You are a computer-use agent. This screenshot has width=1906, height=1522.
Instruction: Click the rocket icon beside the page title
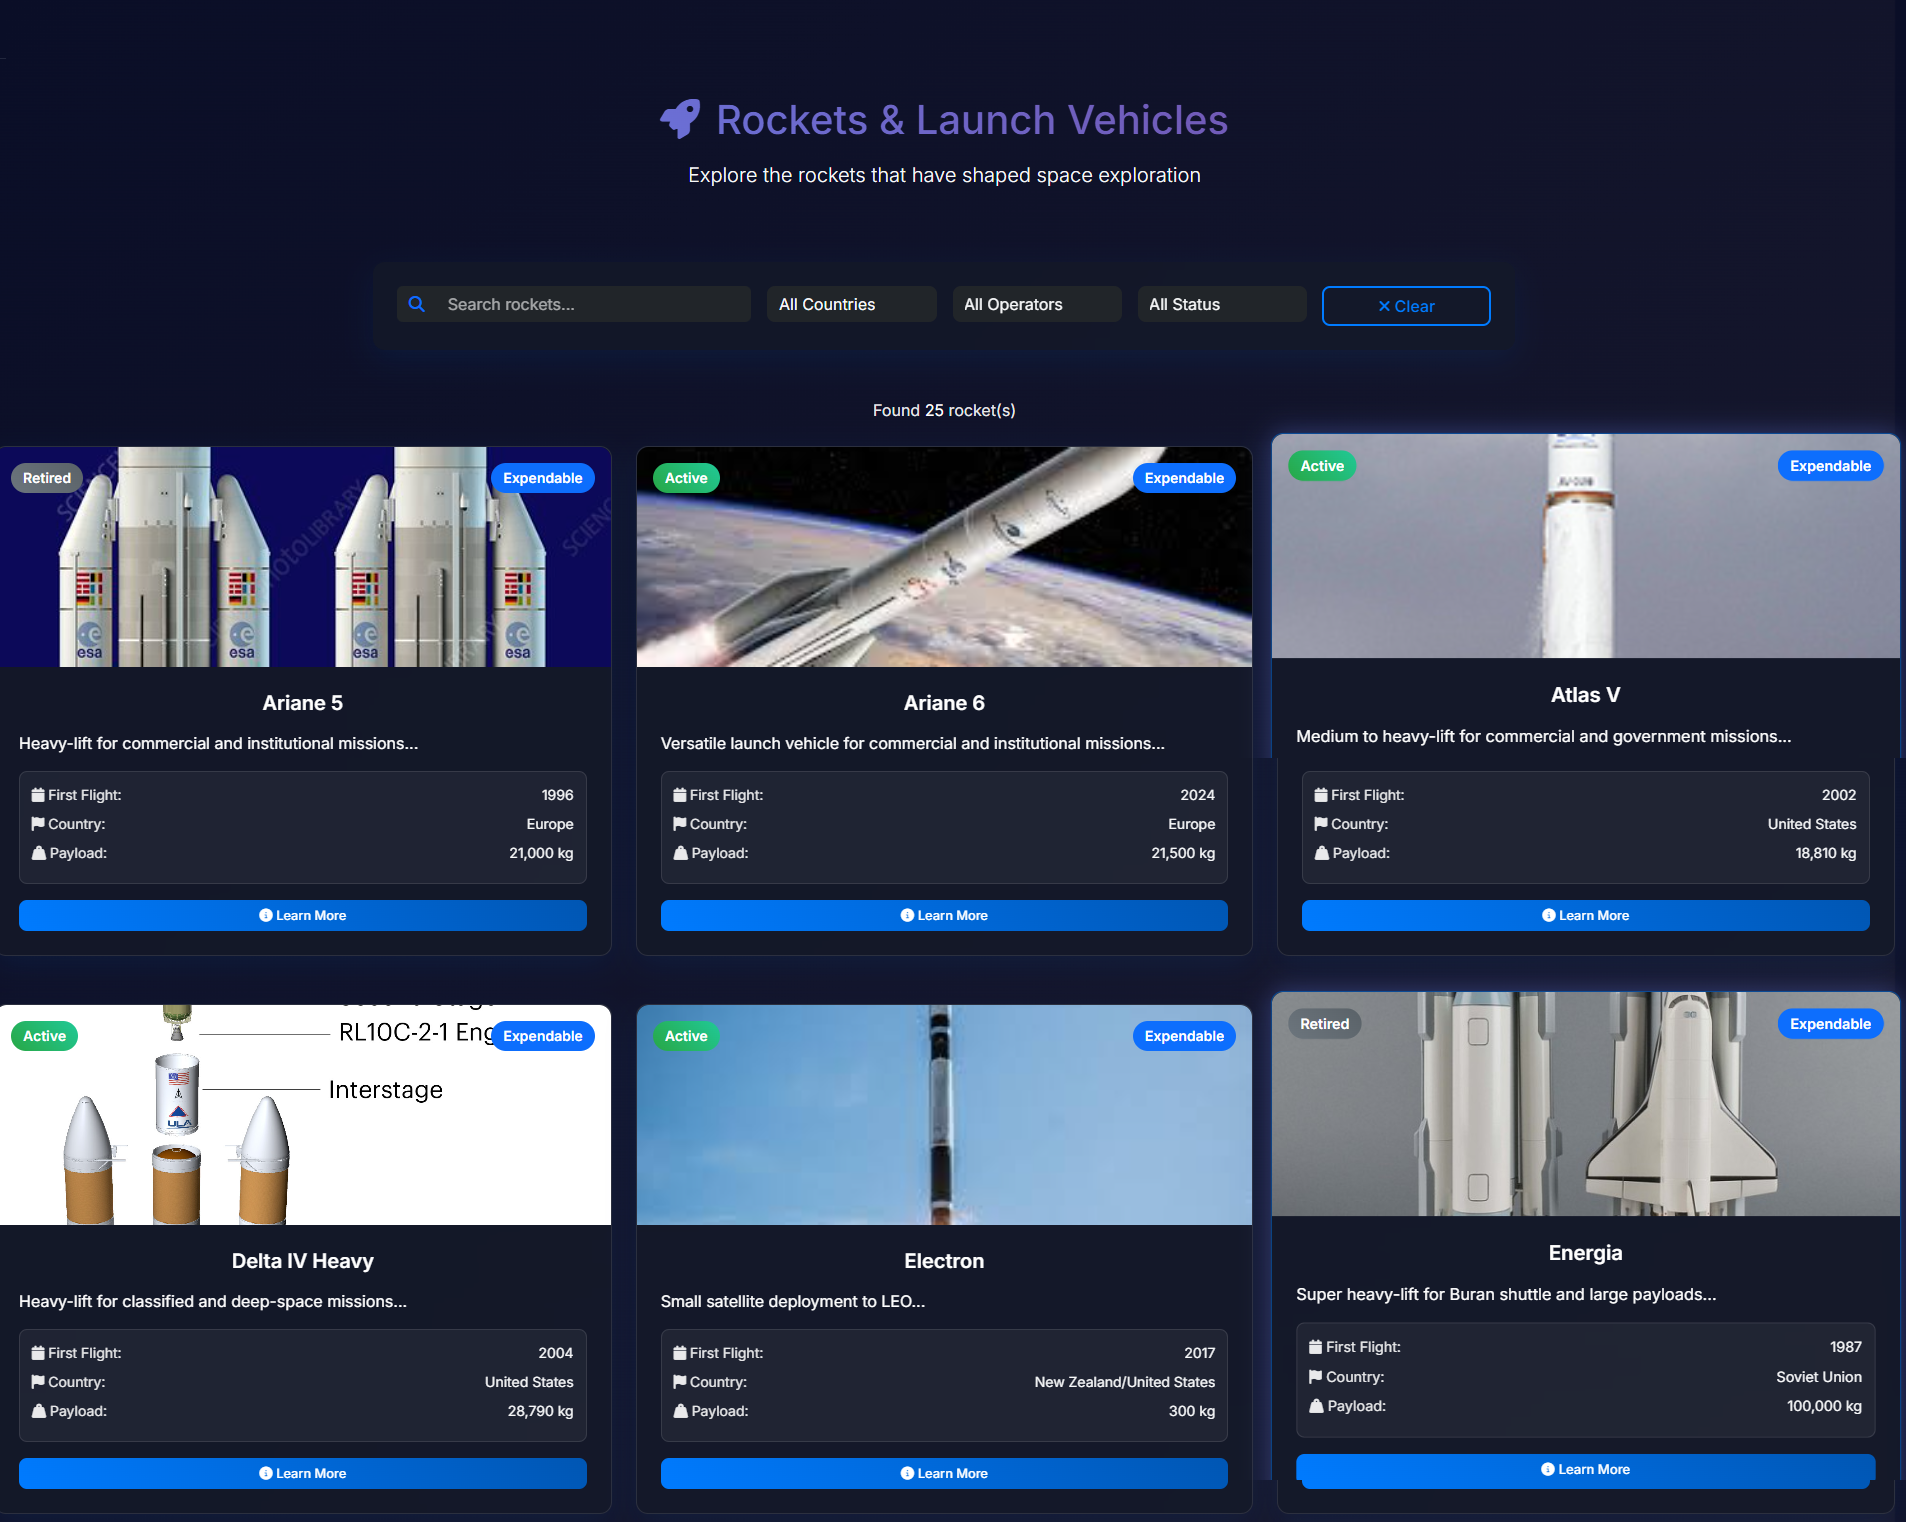coord(681,119)
